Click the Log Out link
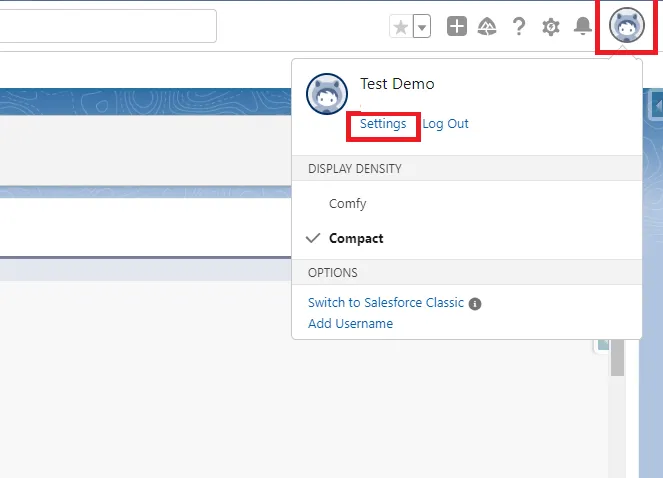Viewport: 663px width, 478px height. pyautogui.click(x=445, y=124)
